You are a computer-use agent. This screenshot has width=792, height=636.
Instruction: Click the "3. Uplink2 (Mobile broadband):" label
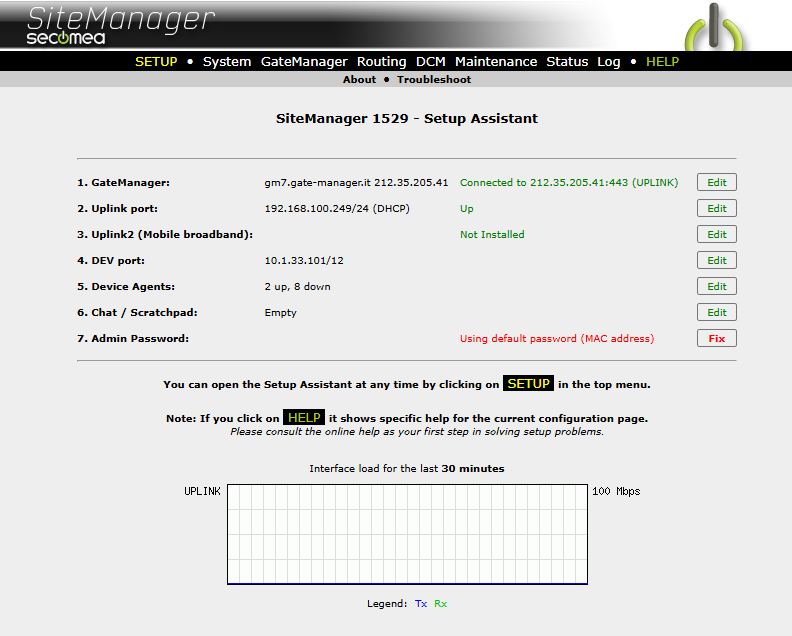pyautogui.click(x=165, y=234)
